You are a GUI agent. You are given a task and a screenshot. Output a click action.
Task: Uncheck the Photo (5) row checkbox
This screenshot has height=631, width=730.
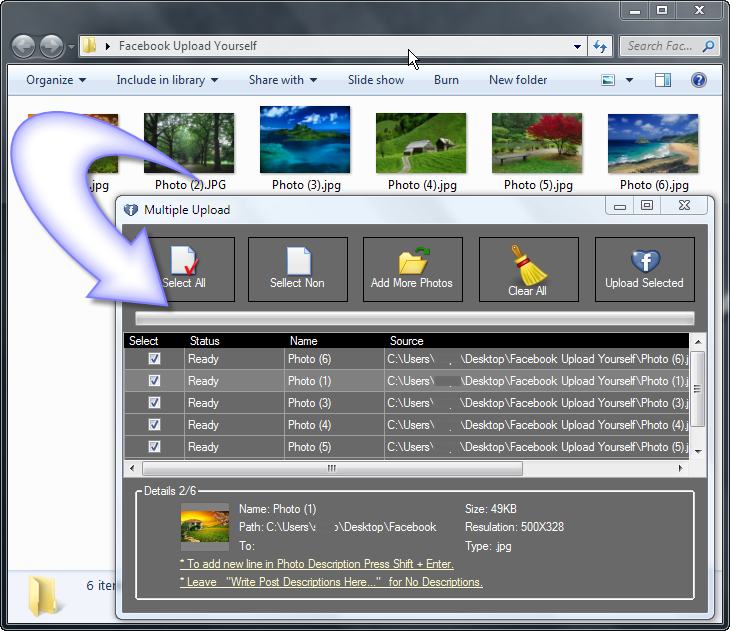coord(154,447)
